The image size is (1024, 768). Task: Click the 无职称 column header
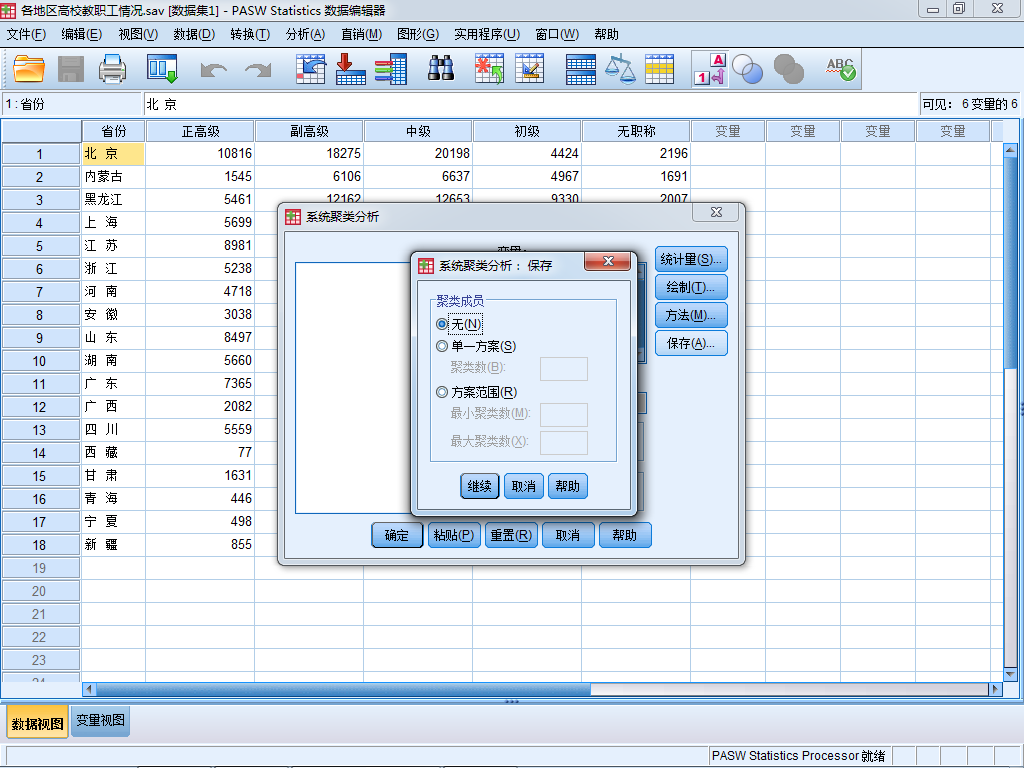636,131
